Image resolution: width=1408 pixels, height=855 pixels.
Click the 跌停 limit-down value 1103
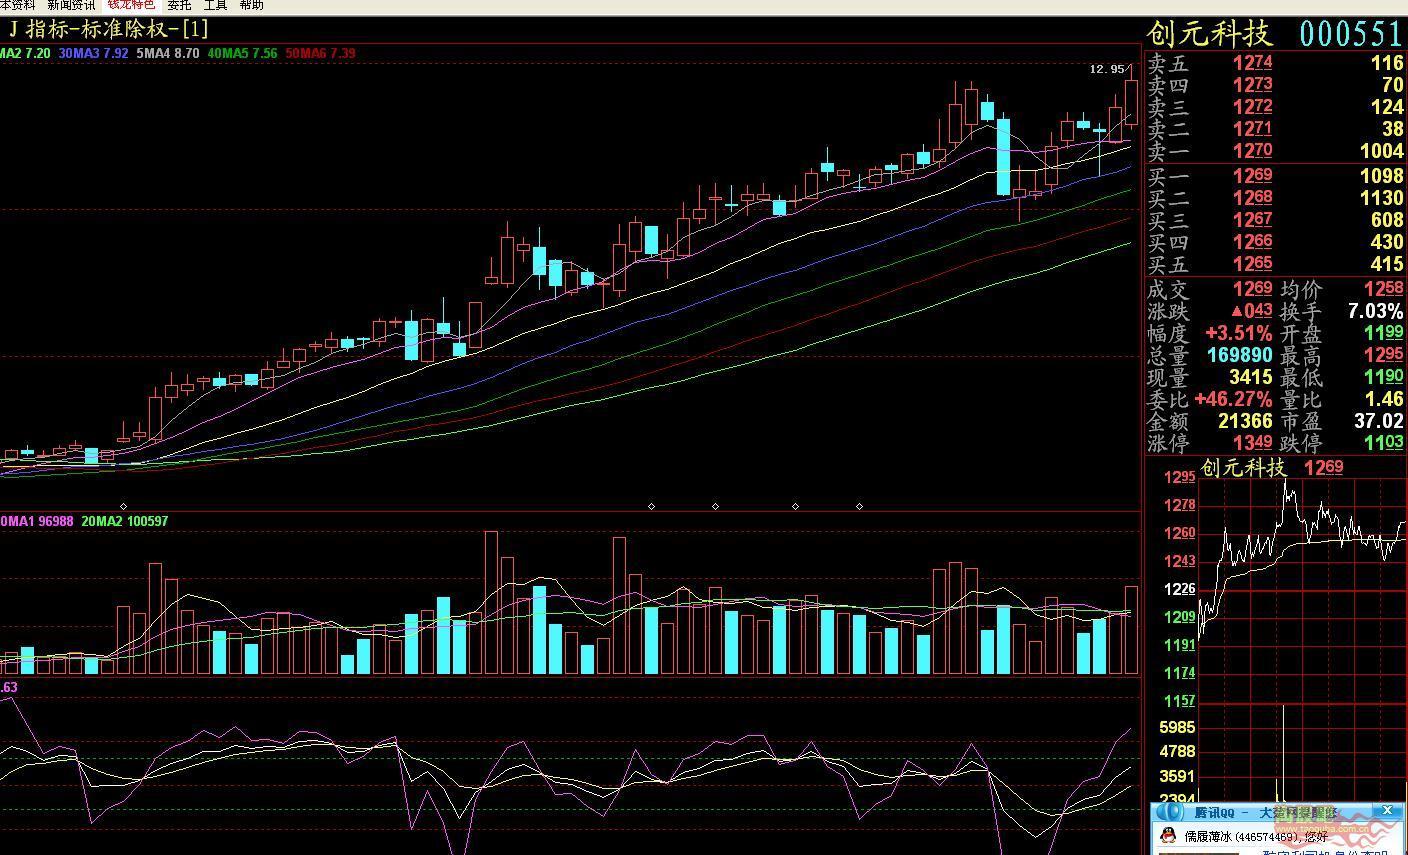pyautogui.click(x=1384, y=443)
